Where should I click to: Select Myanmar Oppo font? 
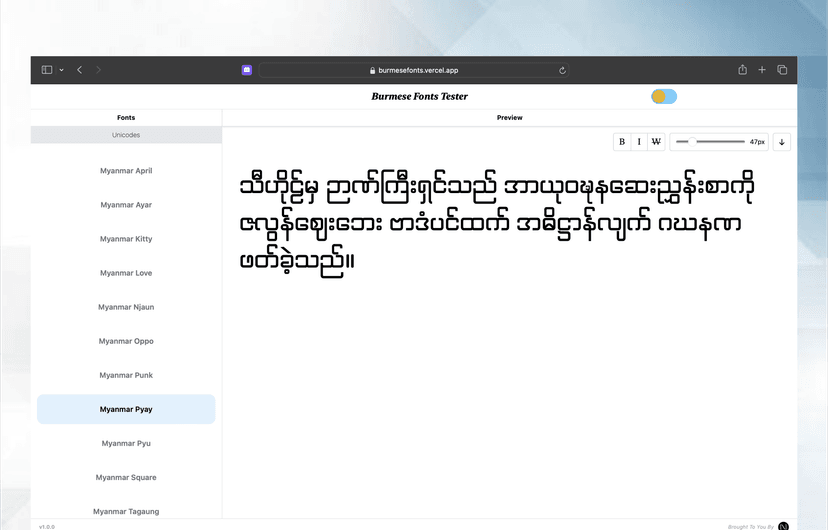click(x=126, y=341)
